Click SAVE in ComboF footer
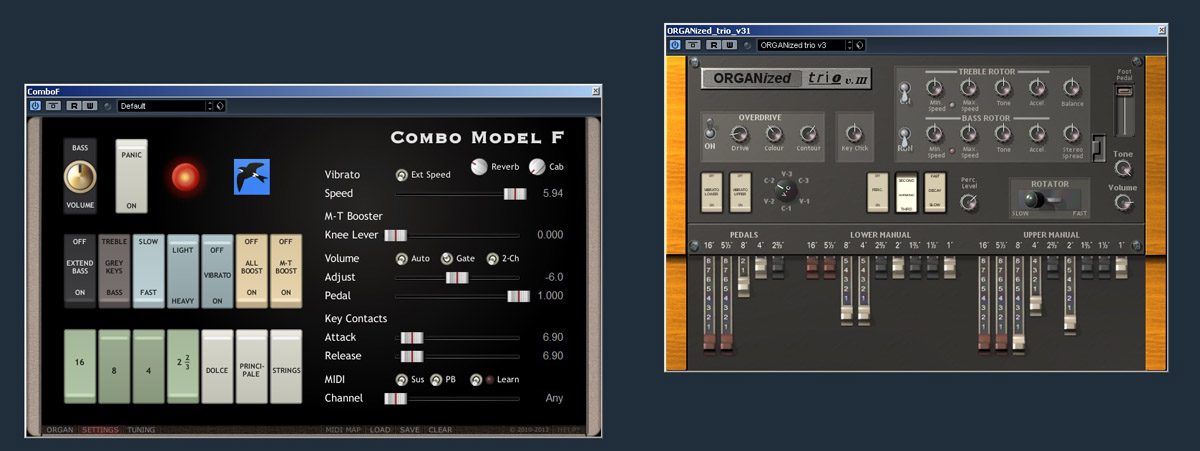1200x451 pixels. 410,430
